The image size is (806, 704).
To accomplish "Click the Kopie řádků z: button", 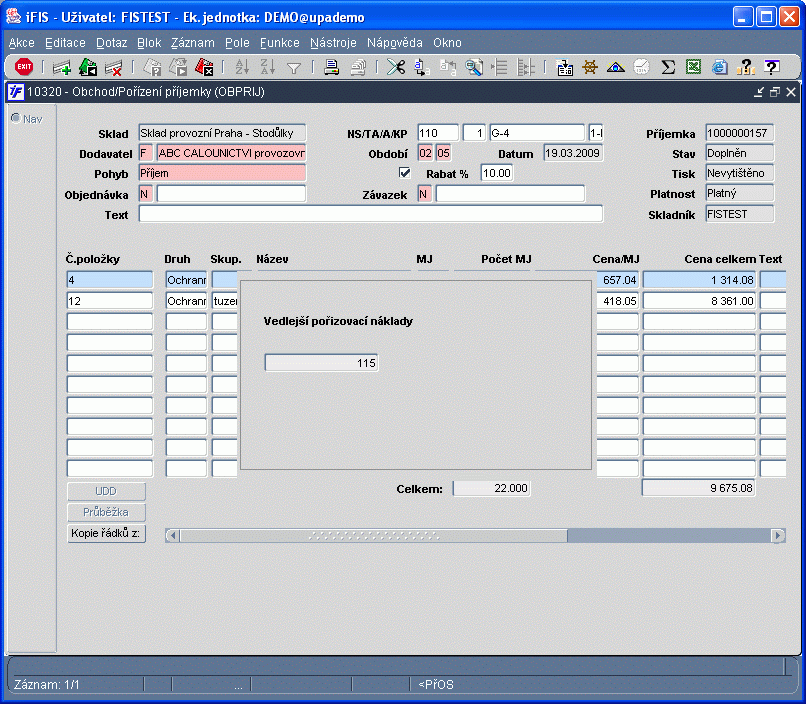I will click(106, 533).
